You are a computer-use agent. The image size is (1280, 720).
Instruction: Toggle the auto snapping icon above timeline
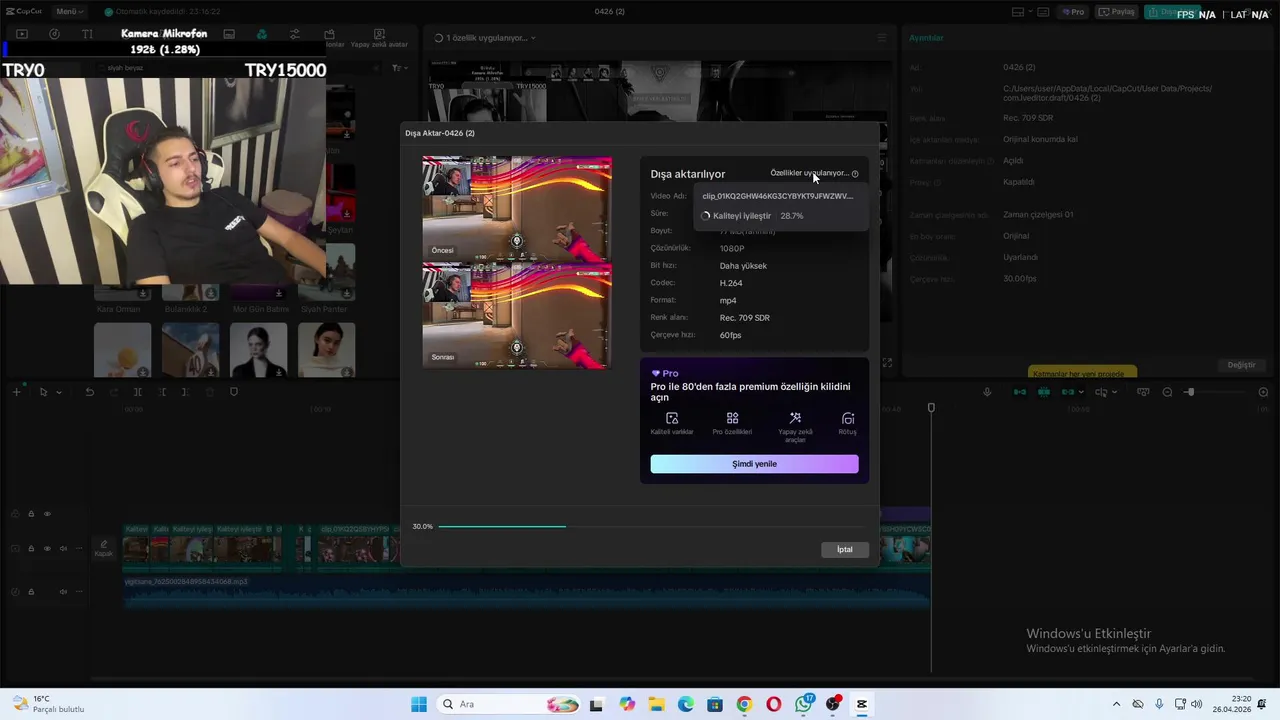click(1043, 392)
